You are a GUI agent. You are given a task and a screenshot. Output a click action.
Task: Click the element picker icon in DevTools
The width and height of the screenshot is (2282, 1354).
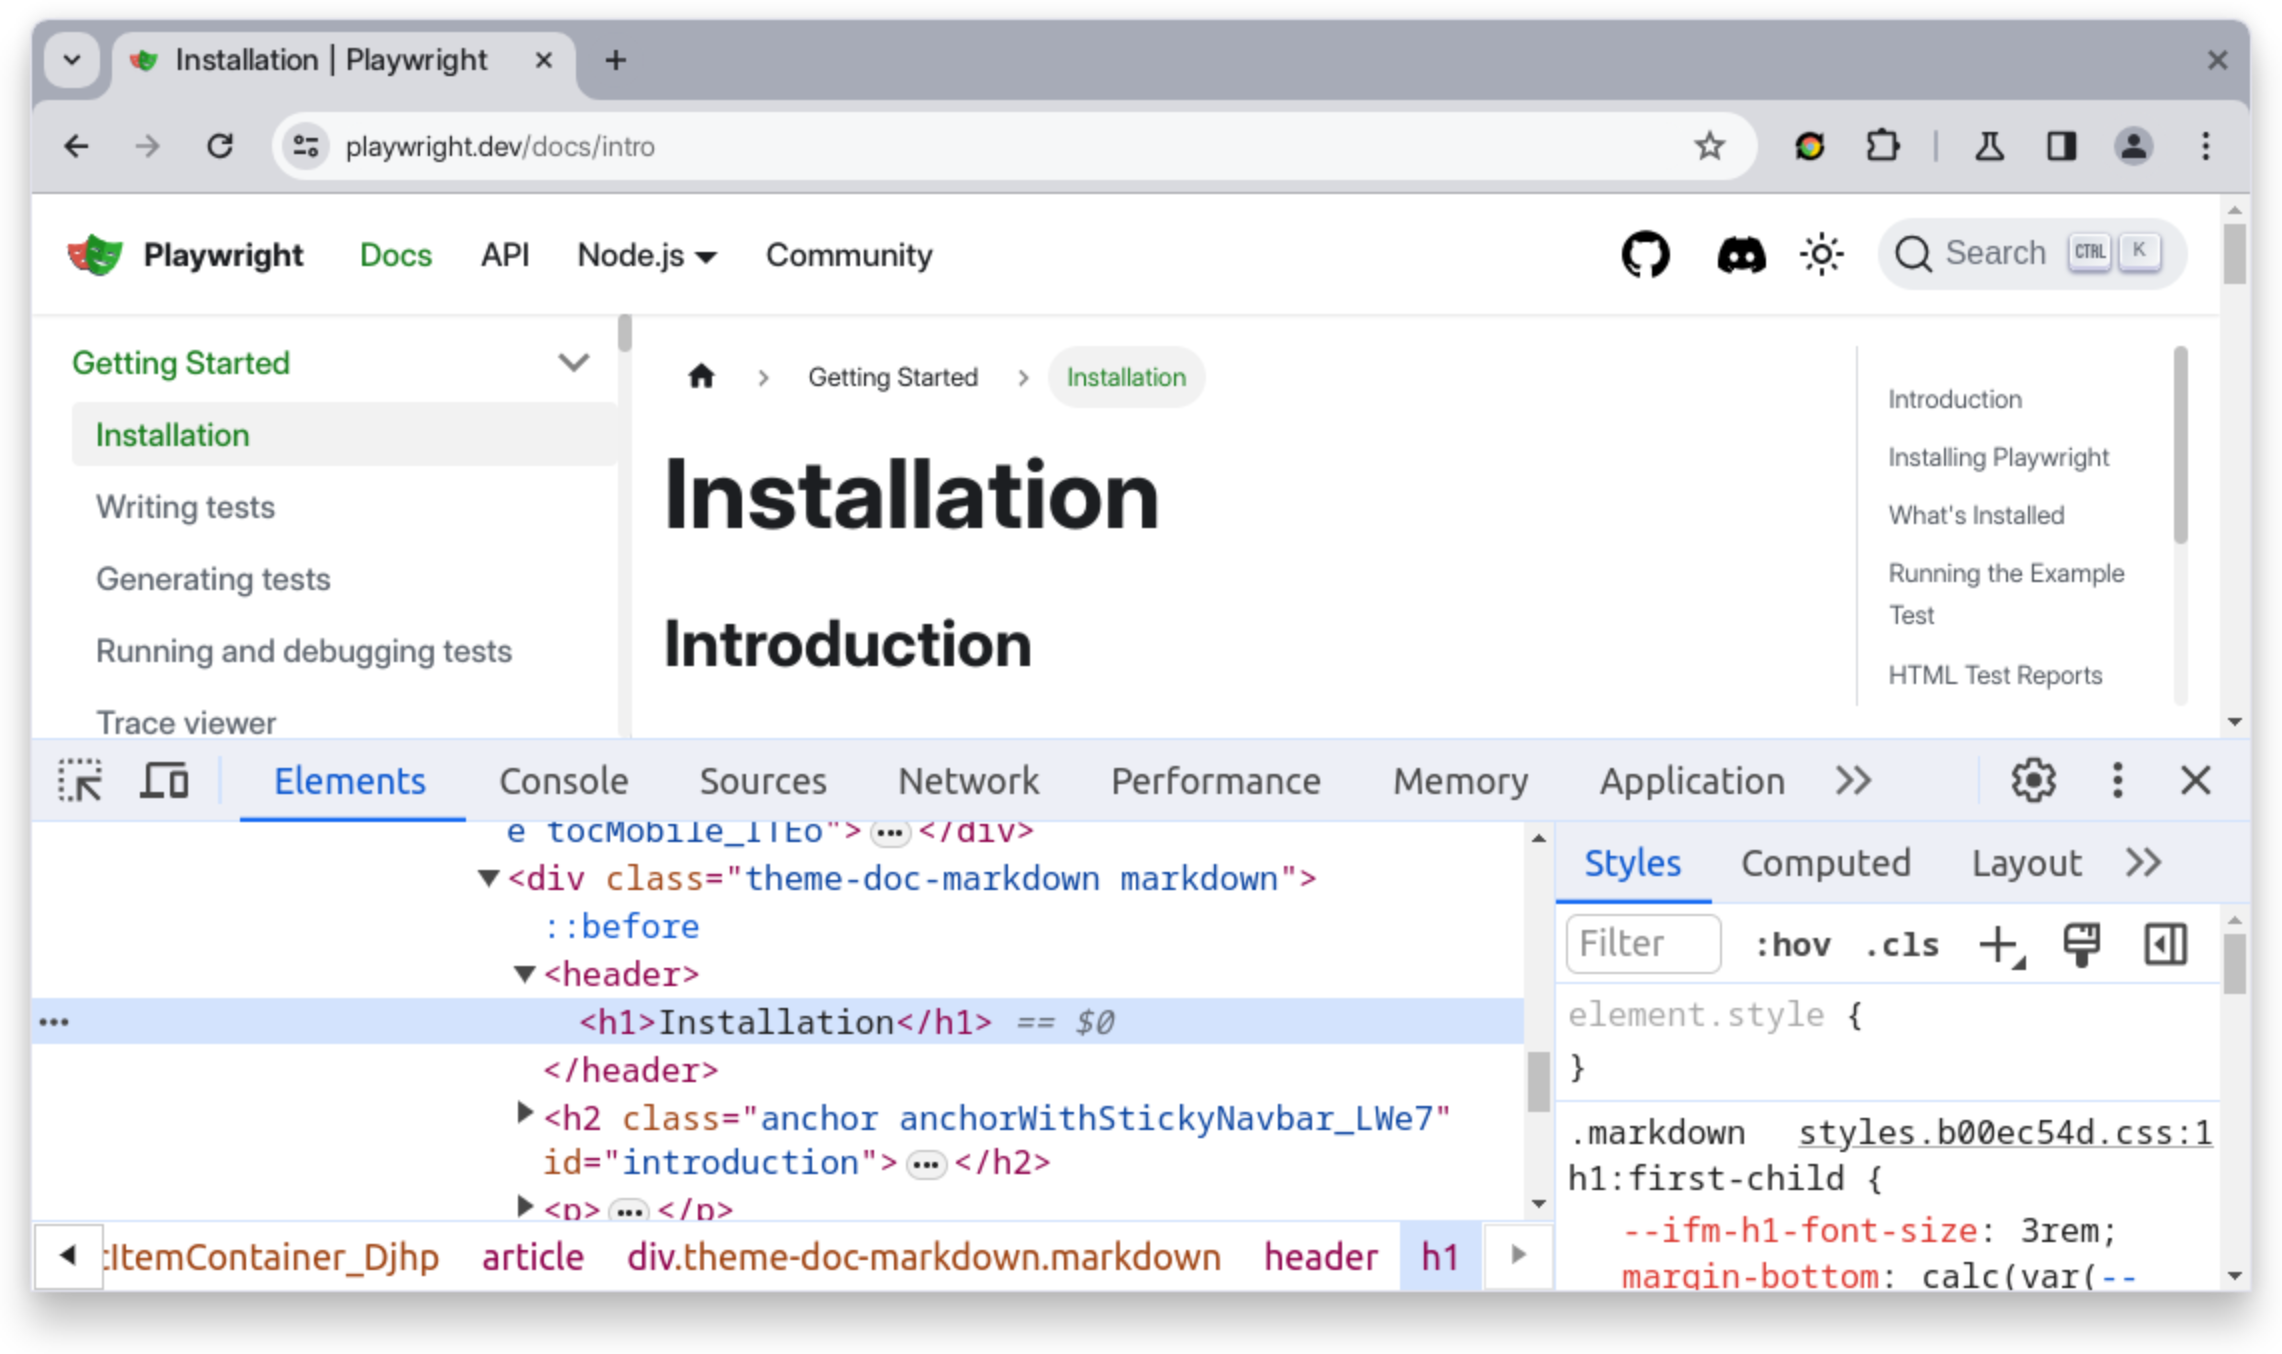pyautogui.click(x=81, y=780)
